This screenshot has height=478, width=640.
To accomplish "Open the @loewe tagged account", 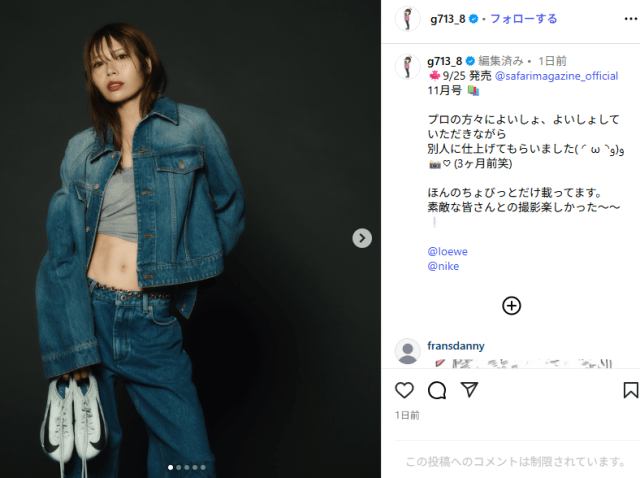I will pyautogui.click(x=447, y=251).
